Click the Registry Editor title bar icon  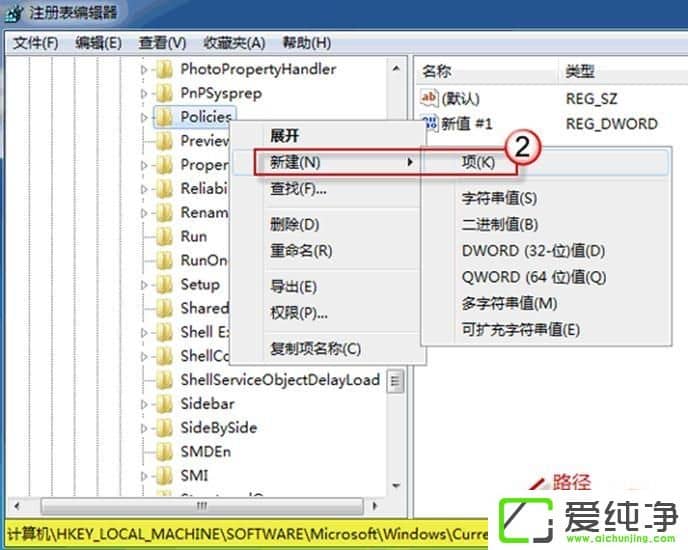coord(14,13)
